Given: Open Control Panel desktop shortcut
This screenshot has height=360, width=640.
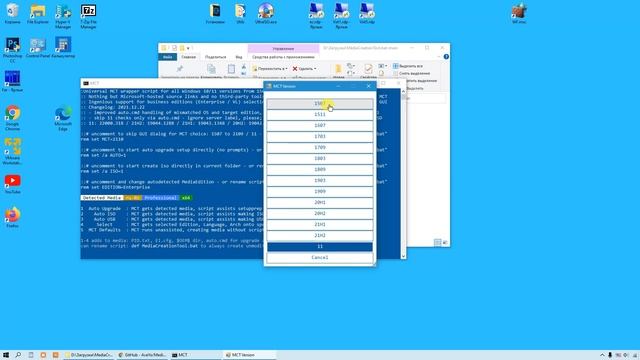Looking at the screenshot, I should [x=38, y=47].
